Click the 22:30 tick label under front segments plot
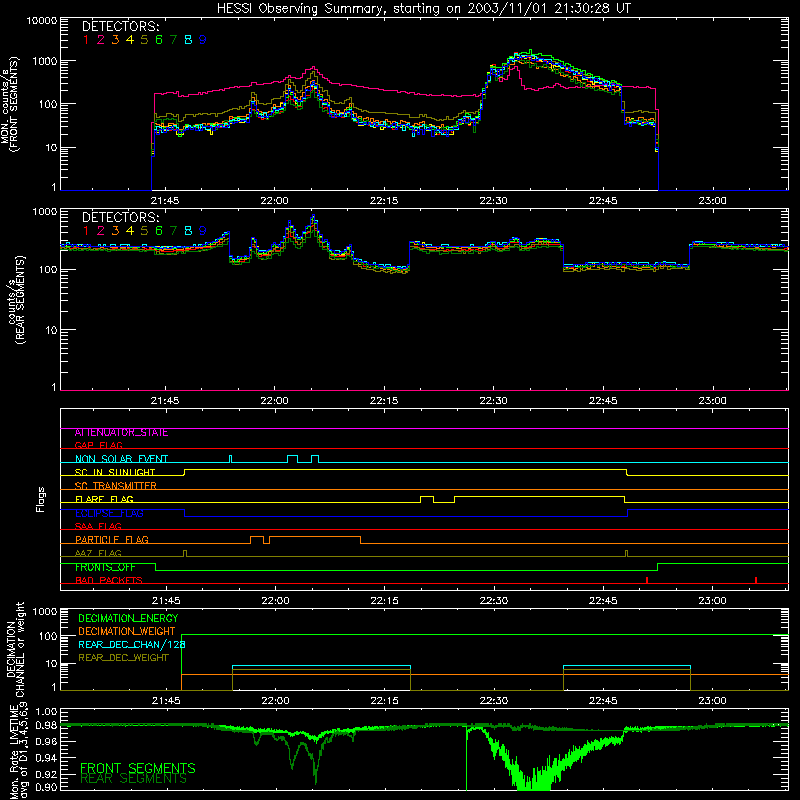Screen dimensions: 800x800 (x=493, y=201)
